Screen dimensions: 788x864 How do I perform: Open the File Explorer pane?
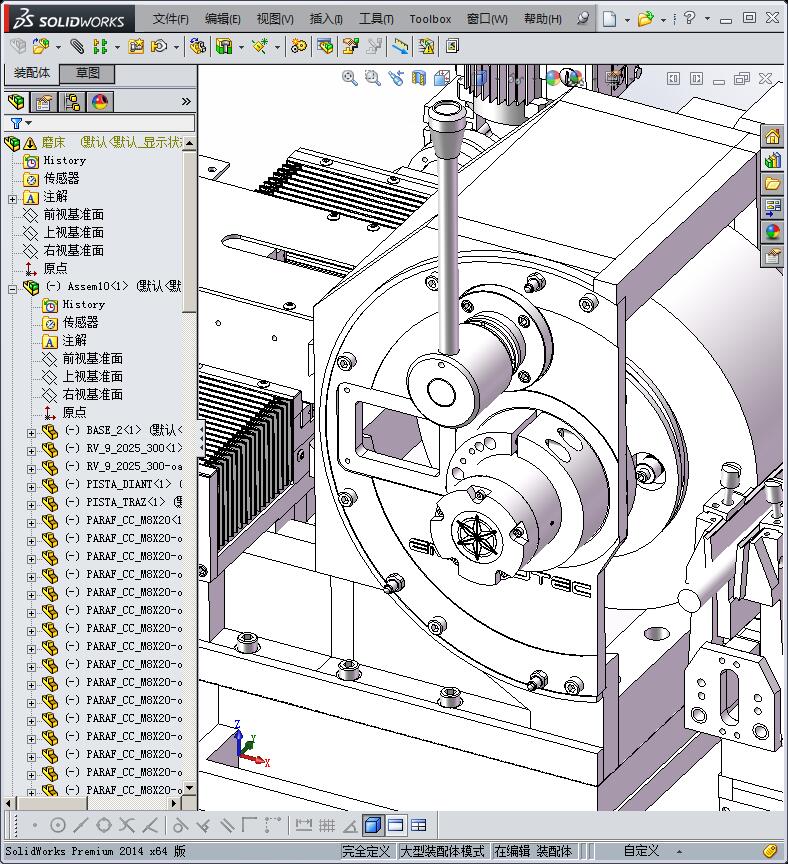click(773, 183)
